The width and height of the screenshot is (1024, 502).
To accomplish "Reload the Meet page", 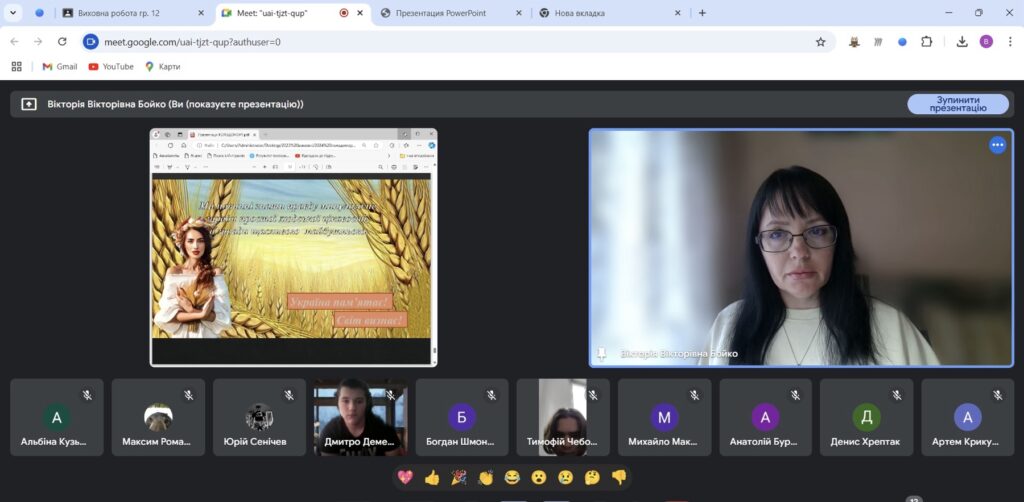I will click(62, 42).
